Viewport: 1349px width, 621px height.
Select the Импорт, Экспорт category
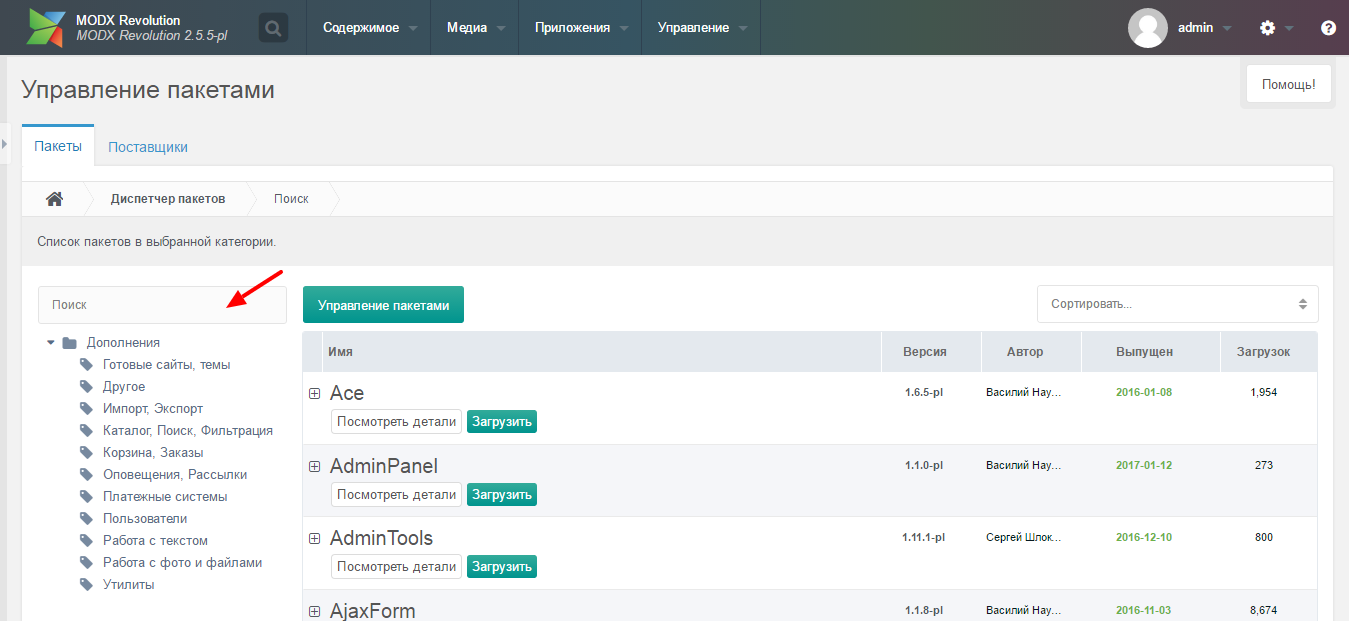[x=153, y=409]
